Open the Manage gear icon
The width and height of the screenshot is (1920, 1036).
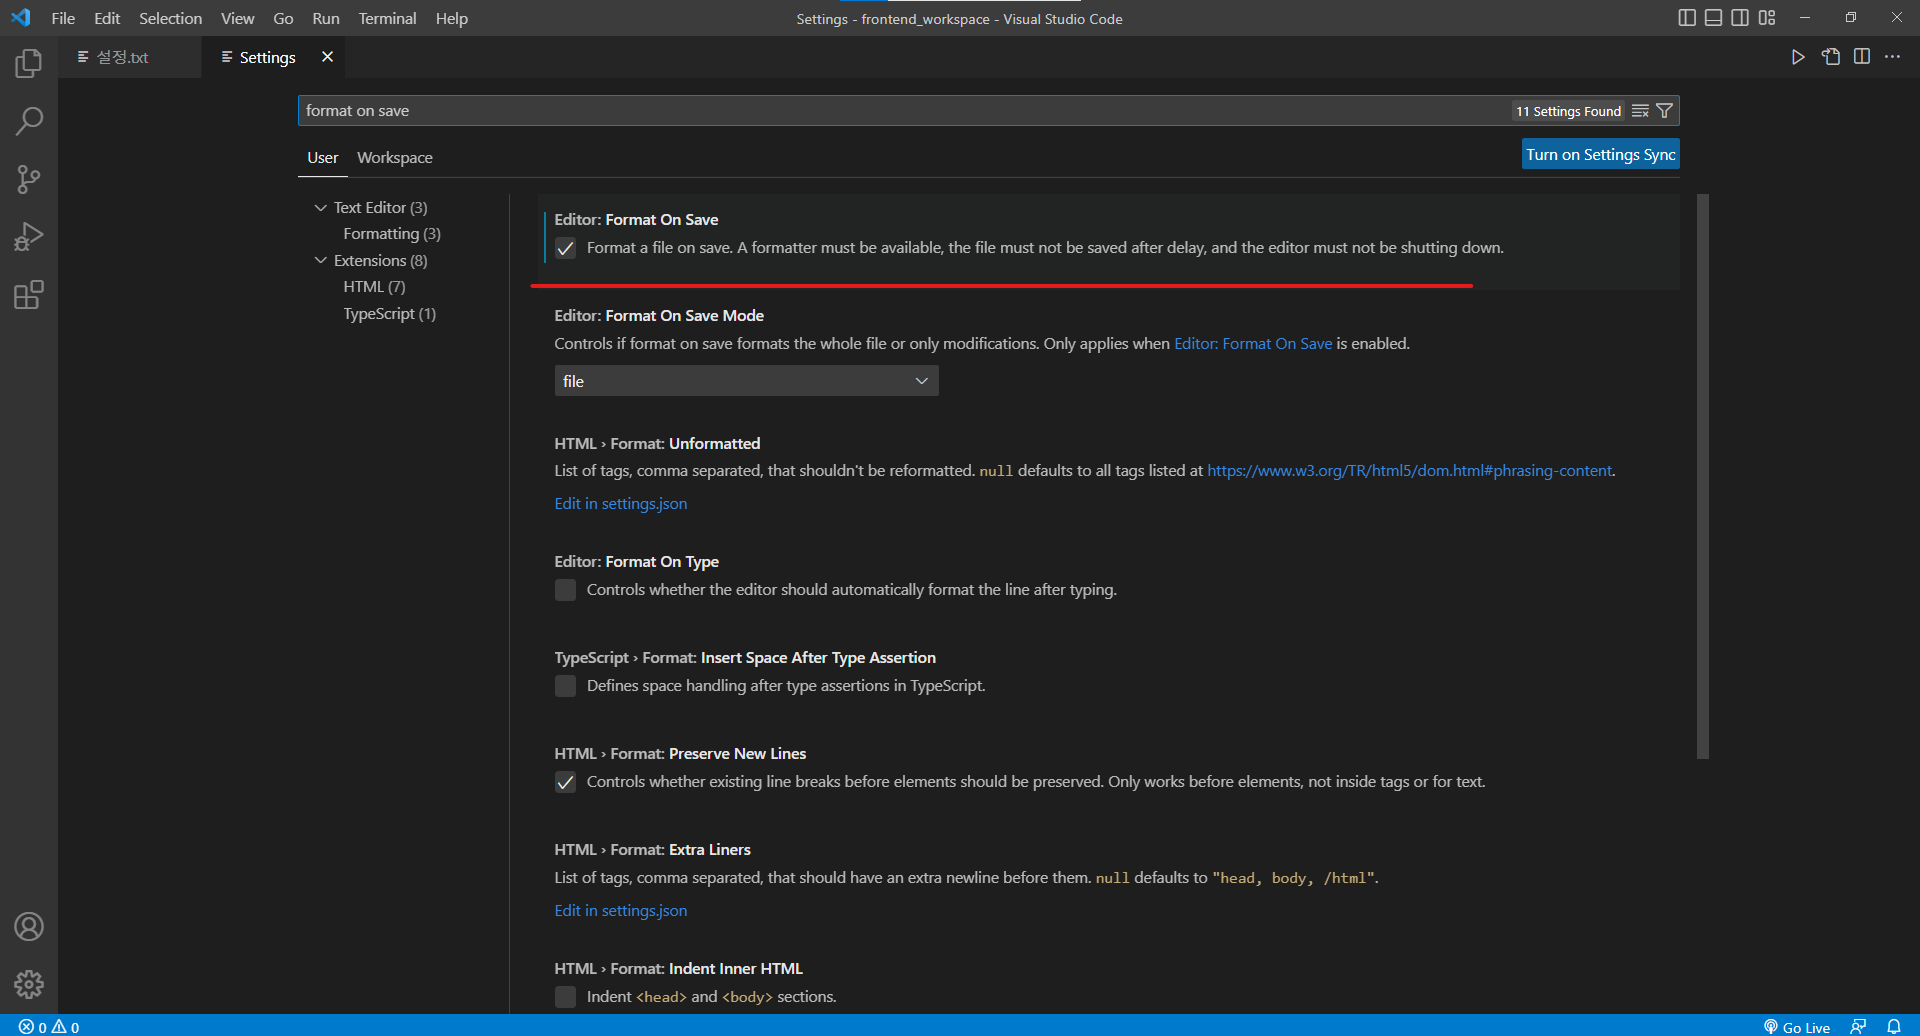click(29, 985)
